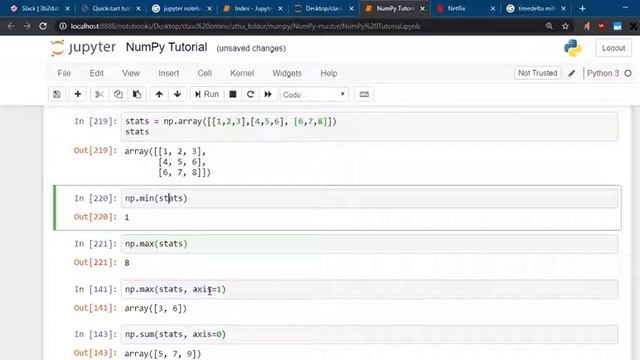Click the Out[143] array([5, 7, 9]) output
Viewport: 640px width, 360px height.
[x=162, y=353]
